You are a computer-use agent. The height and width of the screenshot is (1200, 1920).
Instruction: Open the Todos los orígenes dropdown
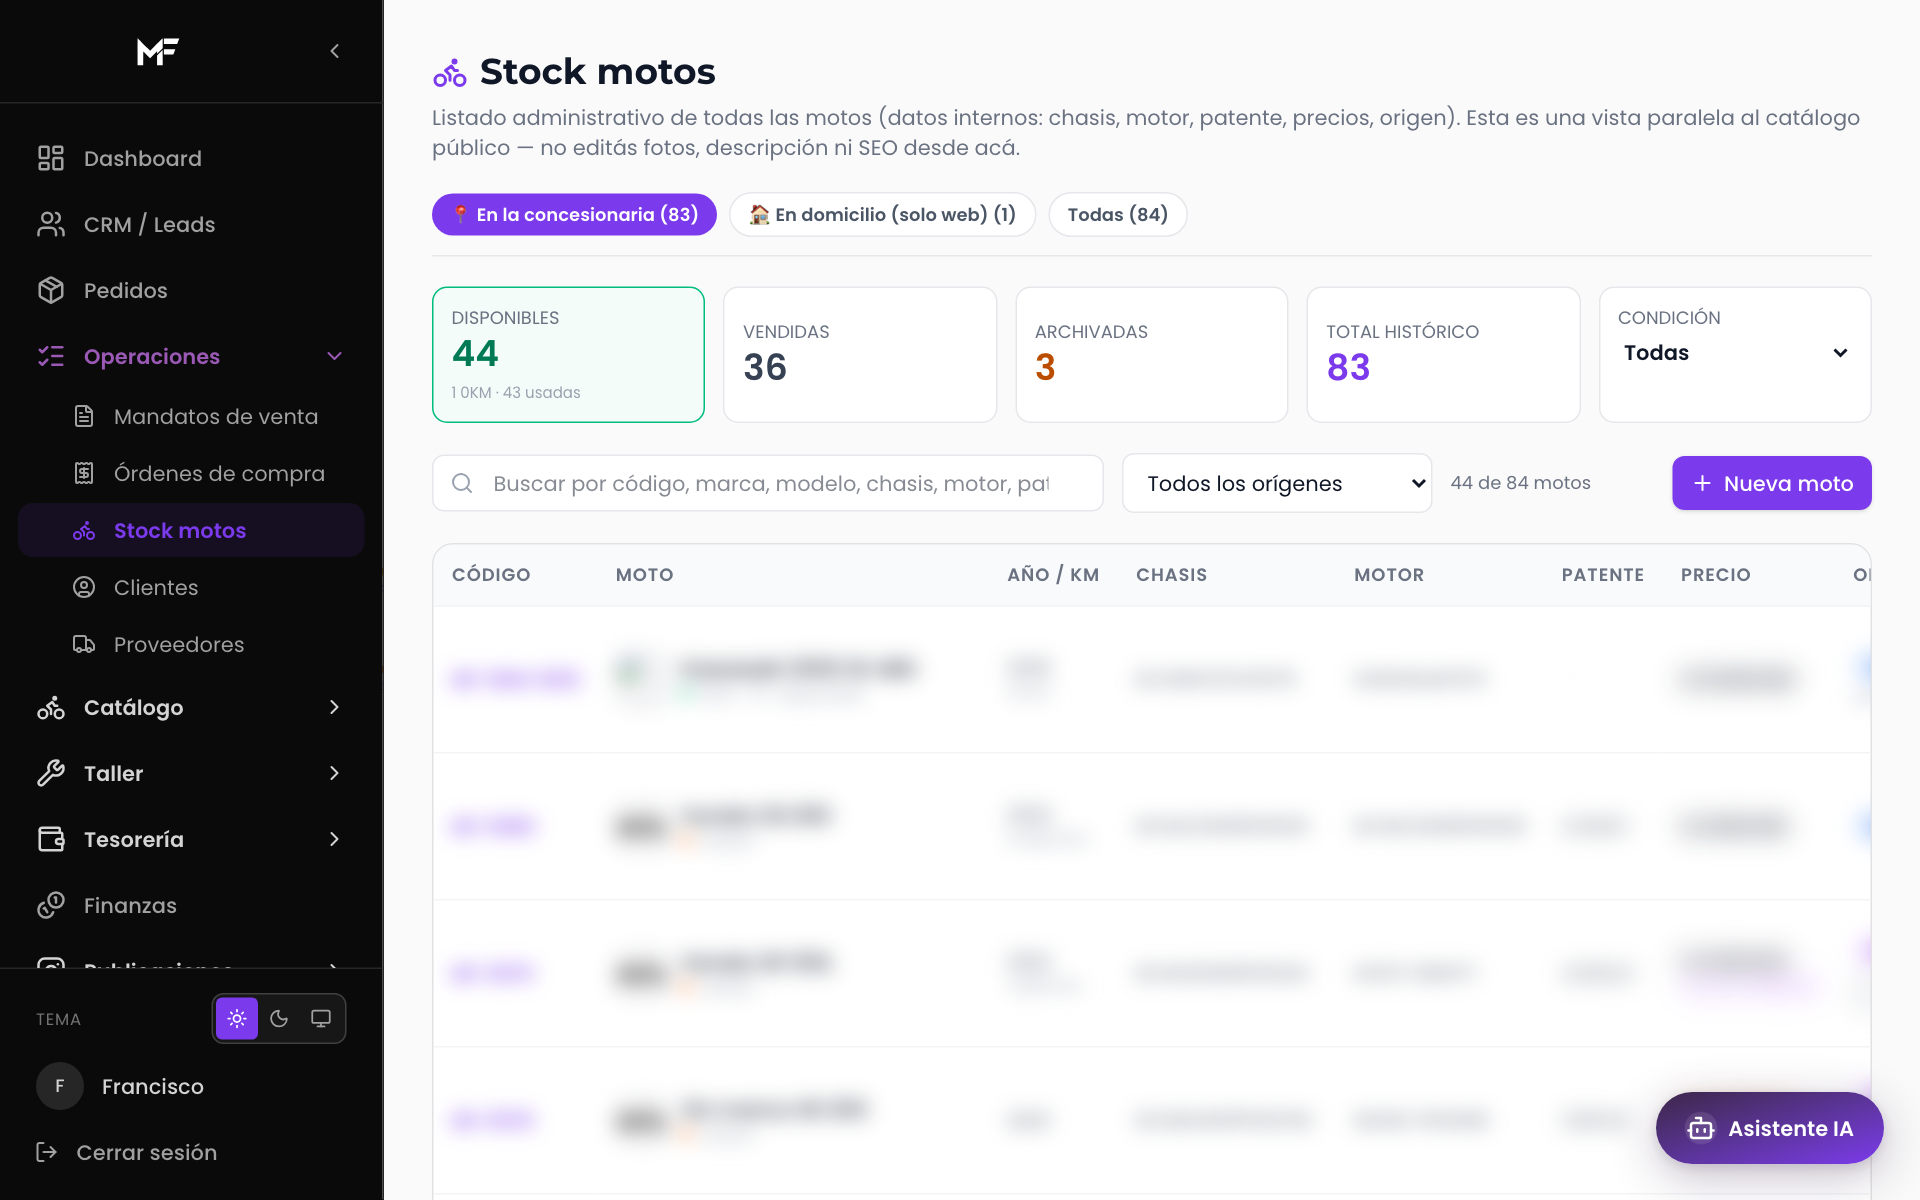click(1277, 484)
